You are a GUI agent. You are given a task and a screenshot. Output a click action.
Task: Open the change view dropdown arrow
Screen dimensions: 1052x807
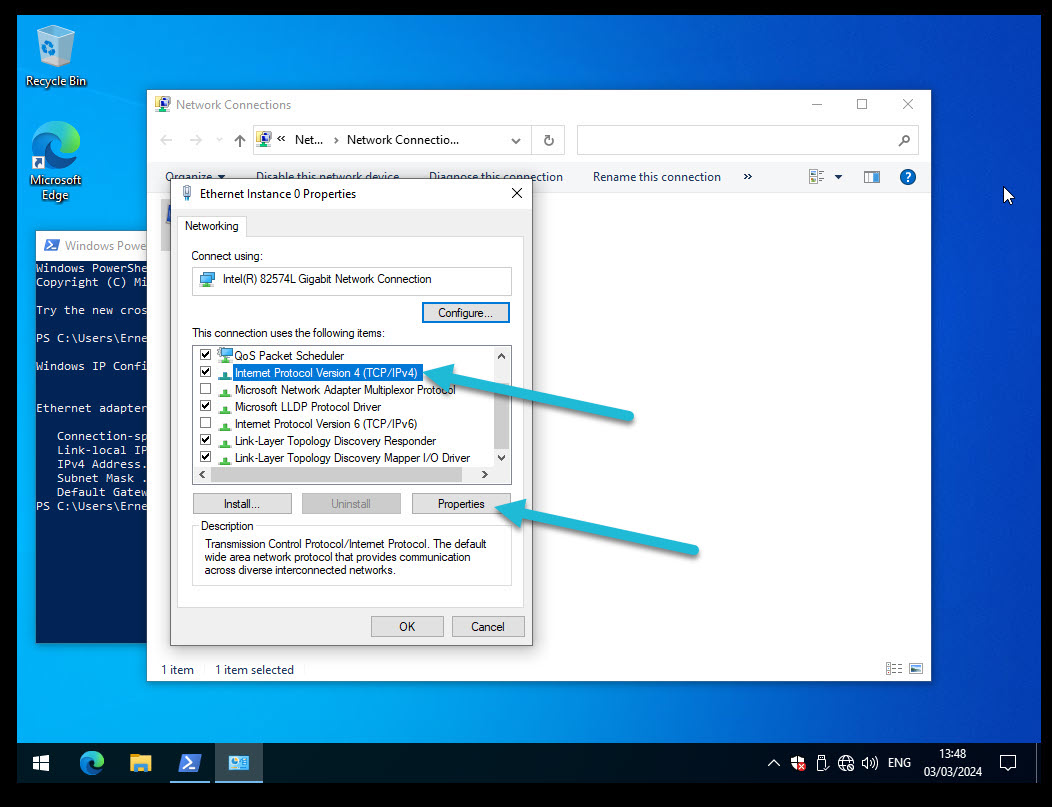pos(838,177)
